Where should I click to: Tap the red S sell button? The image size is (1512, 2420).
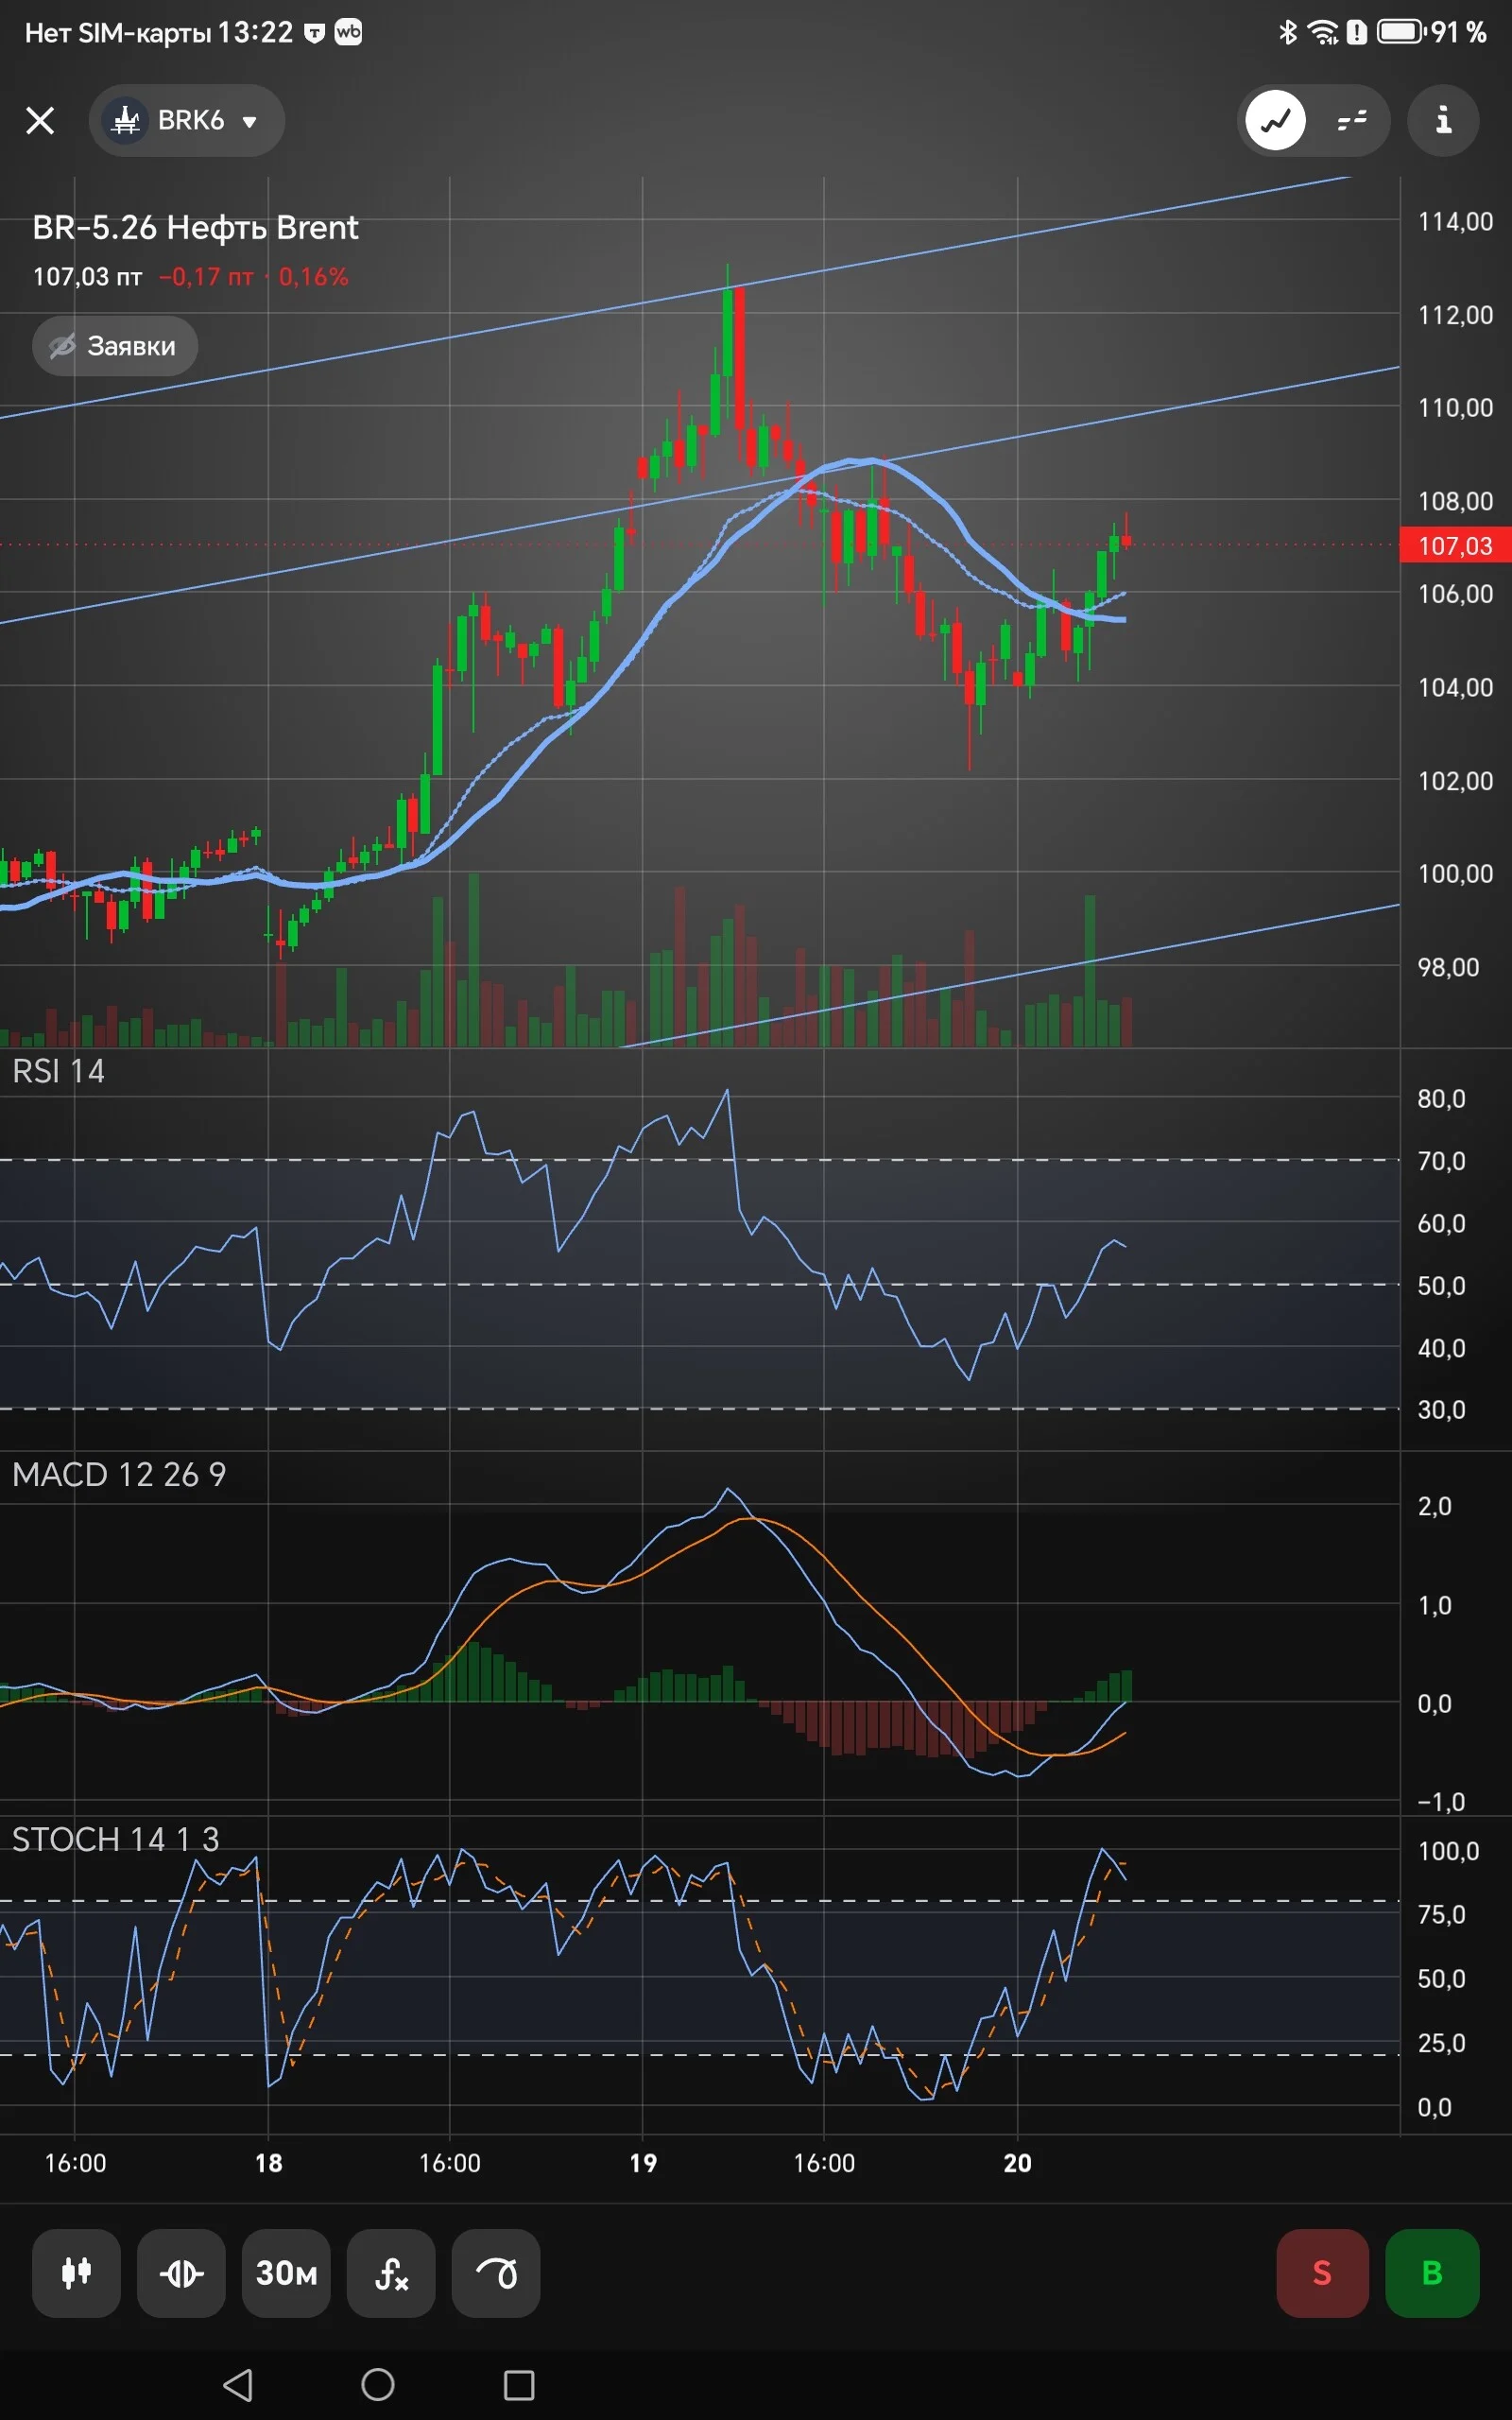pyautogui.click(x=1322, y=2273)
